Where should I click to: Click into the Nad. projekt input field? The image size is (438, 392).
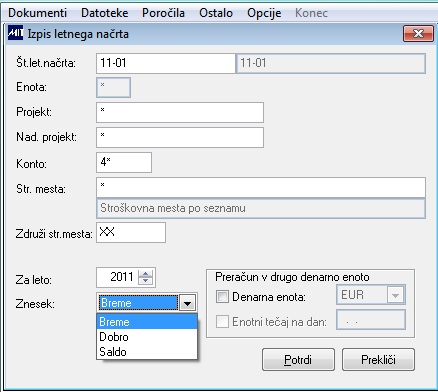coord(180,137)
